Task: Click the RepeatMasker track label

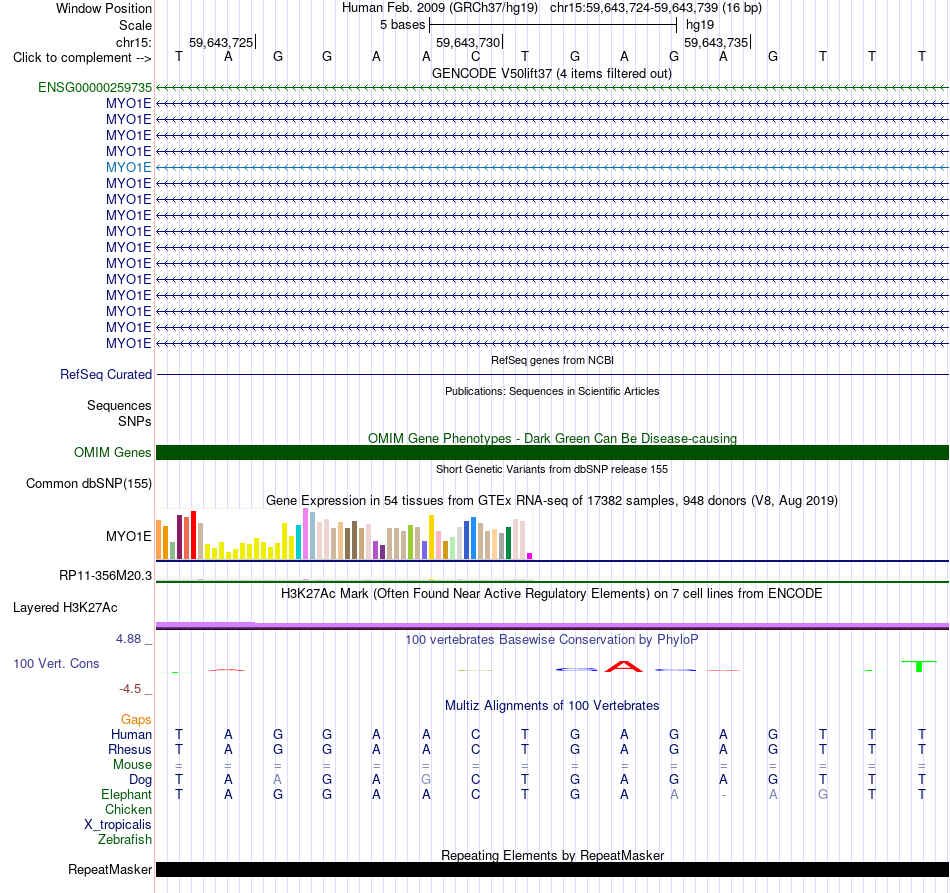Action: (x=110, y=869)
